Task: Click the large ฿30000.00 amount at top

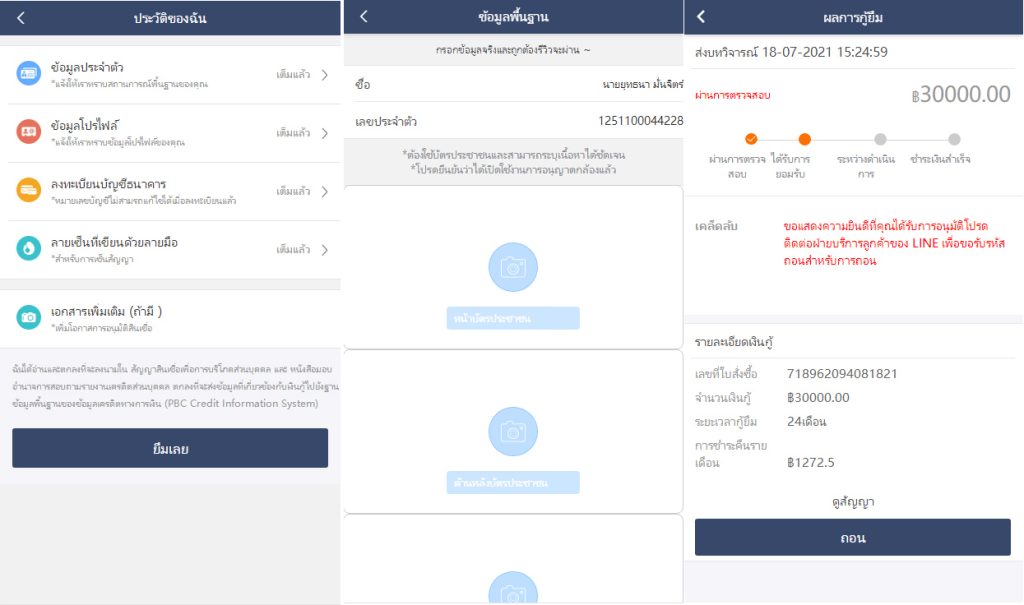Action: point(961,95)
